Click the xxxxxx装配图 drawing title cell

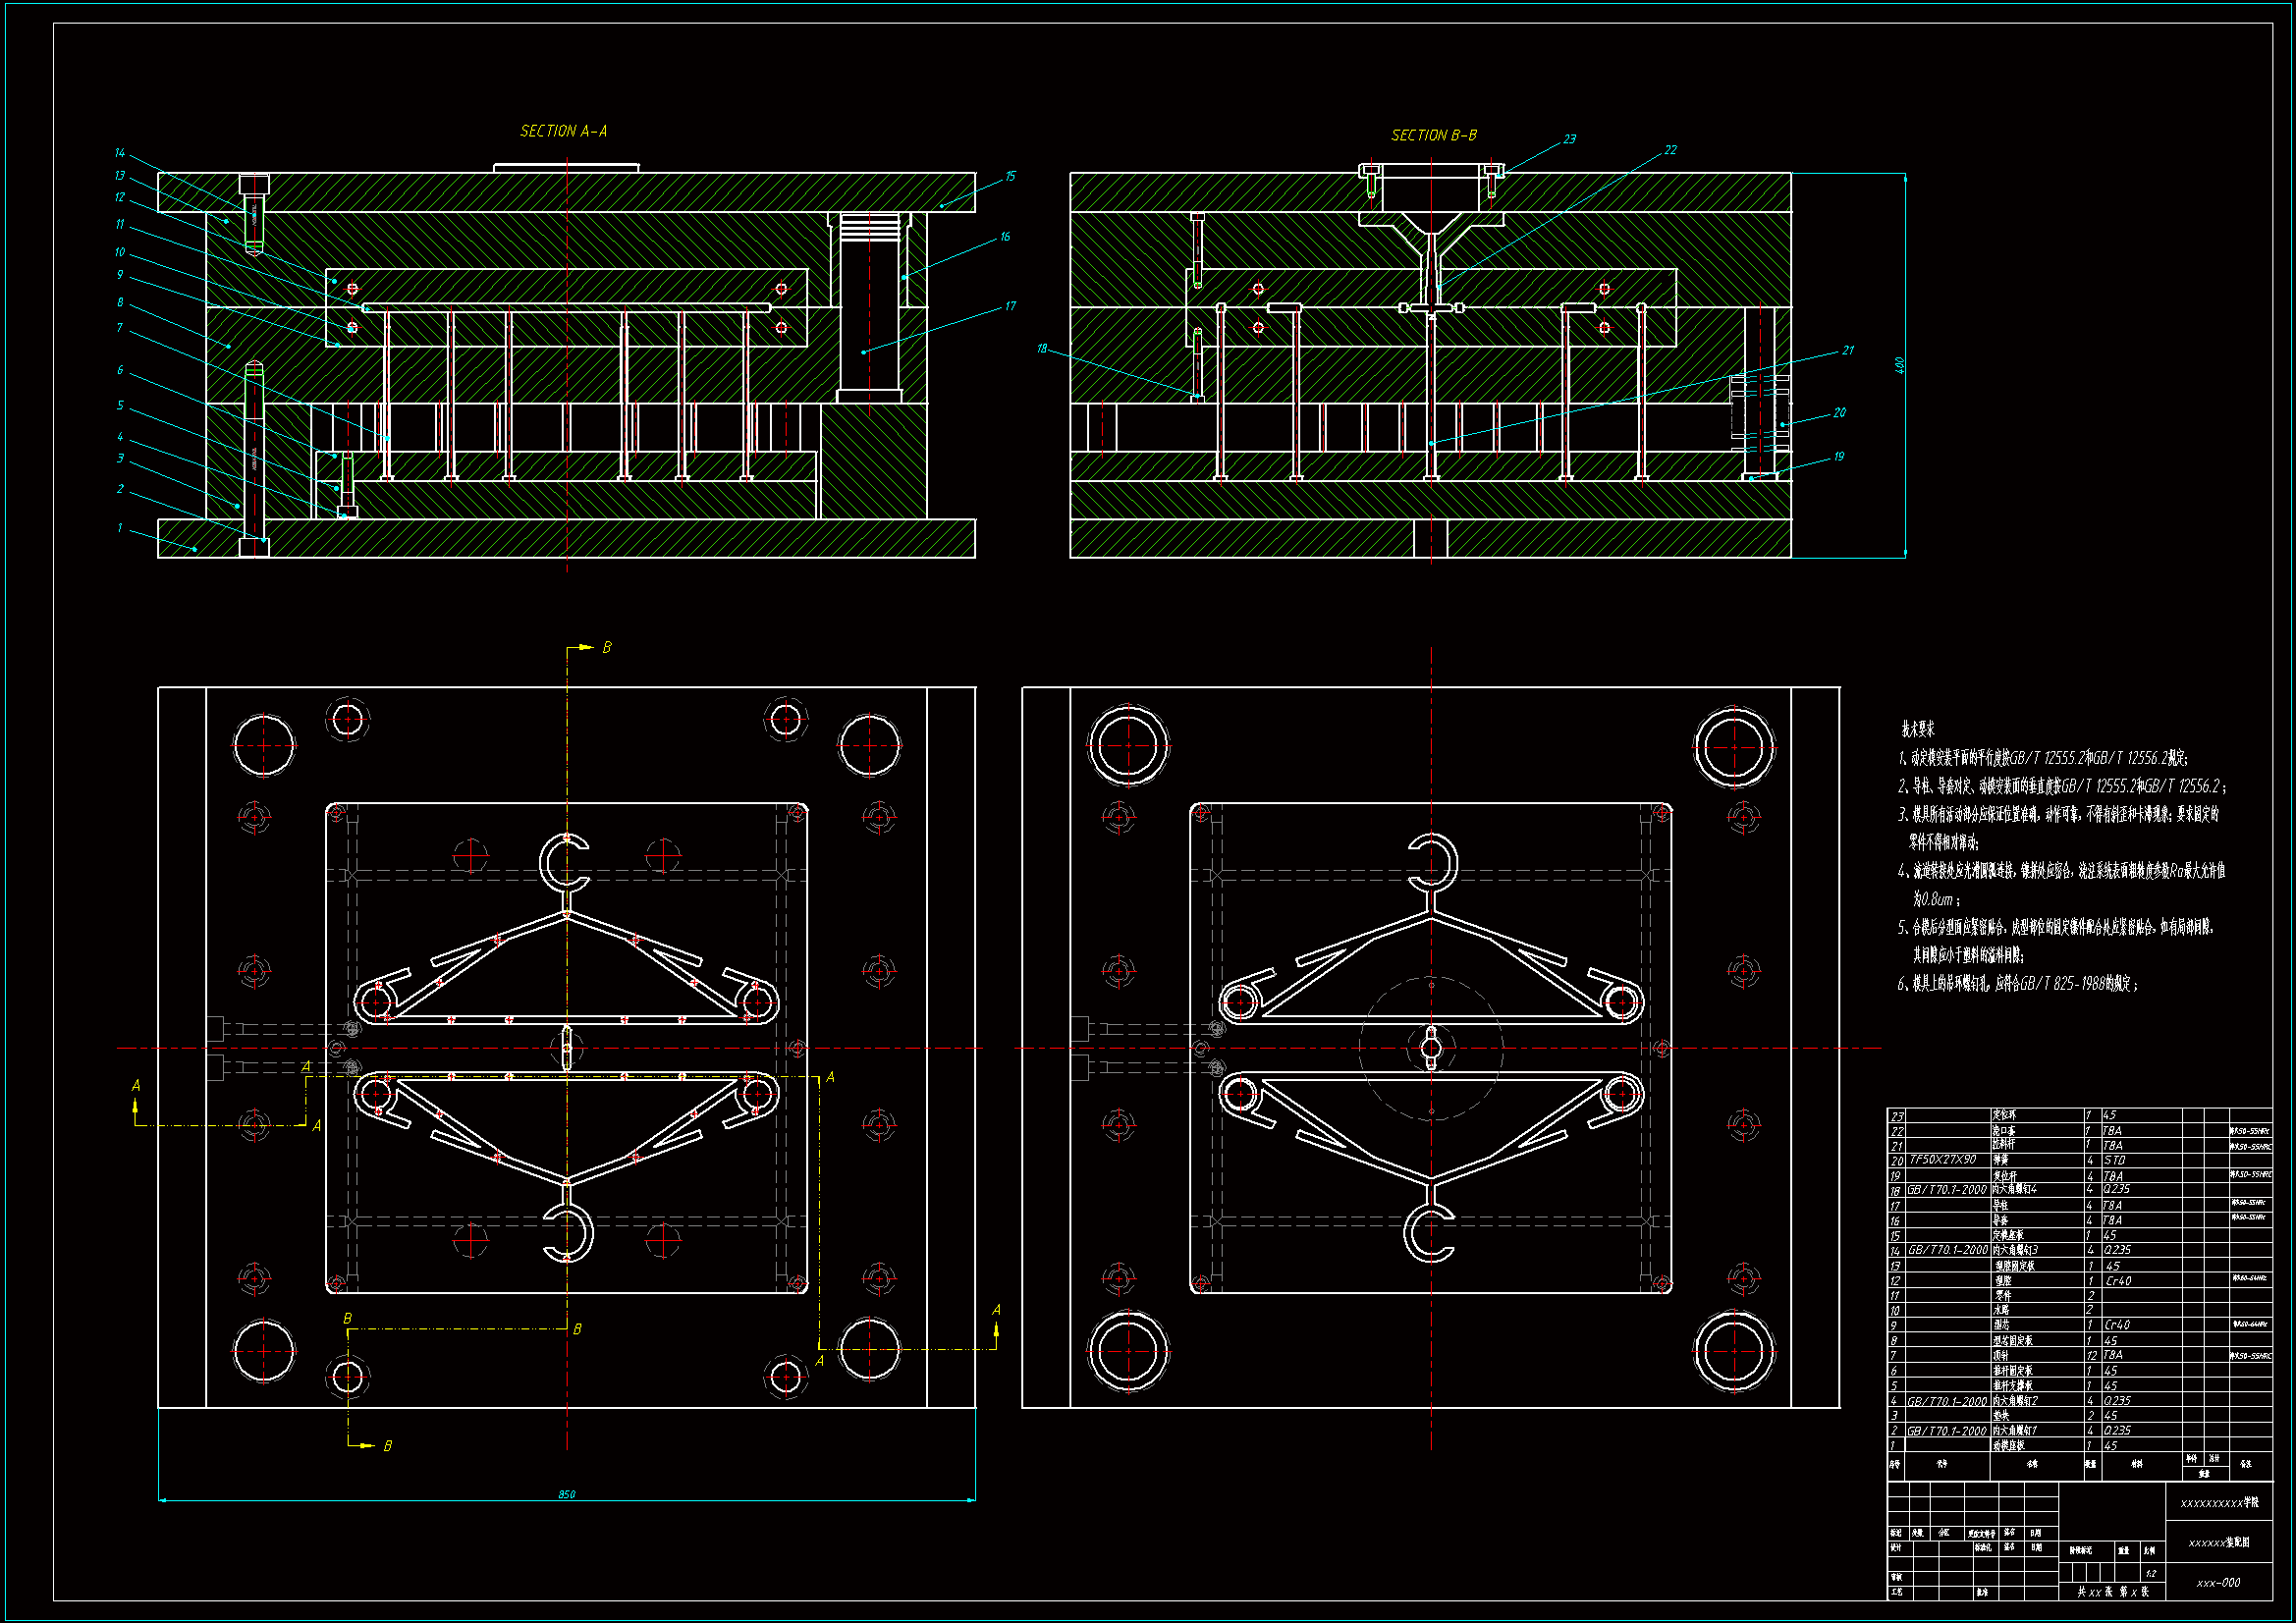click(x=2218, y=1543)
